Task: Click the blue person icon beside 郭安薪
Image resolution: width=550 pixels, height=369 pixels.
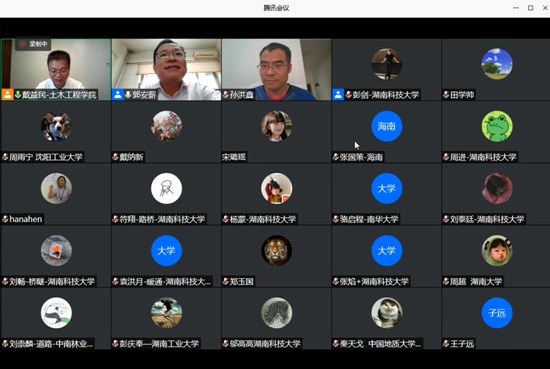Action: [x=118, y=94]
